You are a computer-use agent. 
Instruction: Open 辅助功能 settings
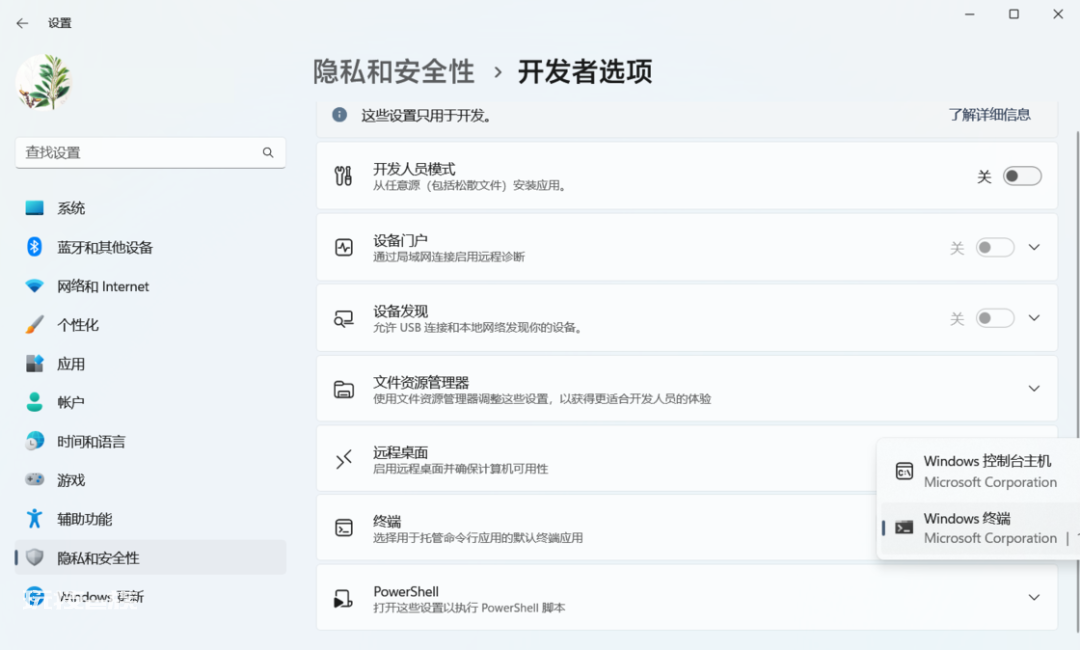[x=150, y=518]
